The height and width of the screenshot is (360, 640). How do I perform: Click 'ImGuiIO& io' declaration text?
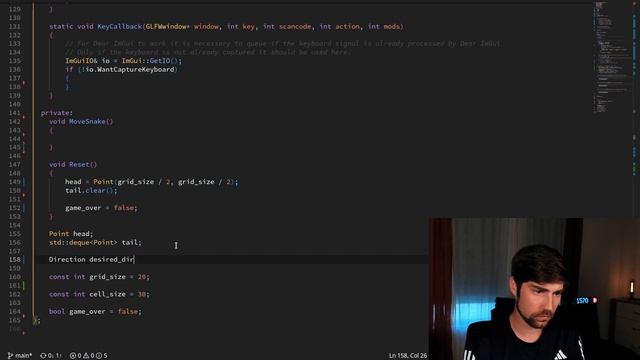tap(87, 61)
